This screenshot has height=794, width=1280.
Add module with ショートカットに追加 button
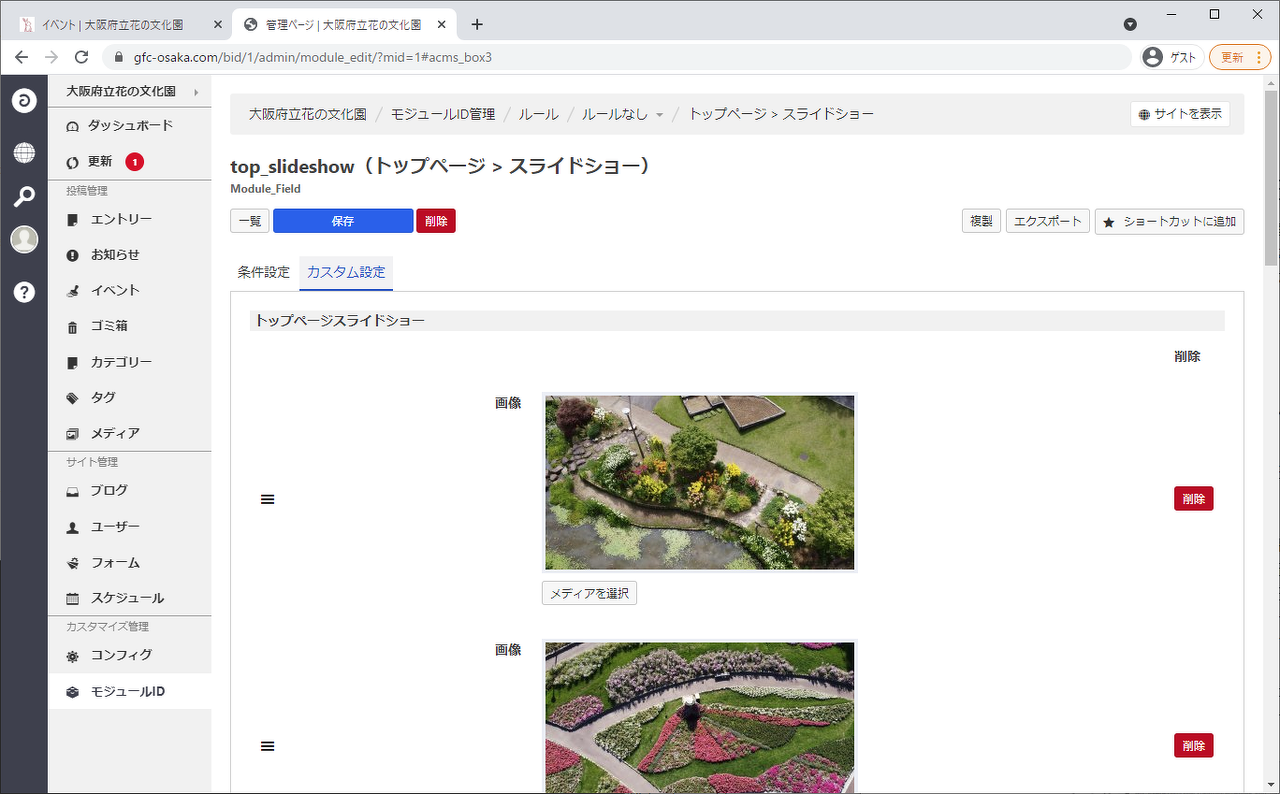pos(1169,222)
